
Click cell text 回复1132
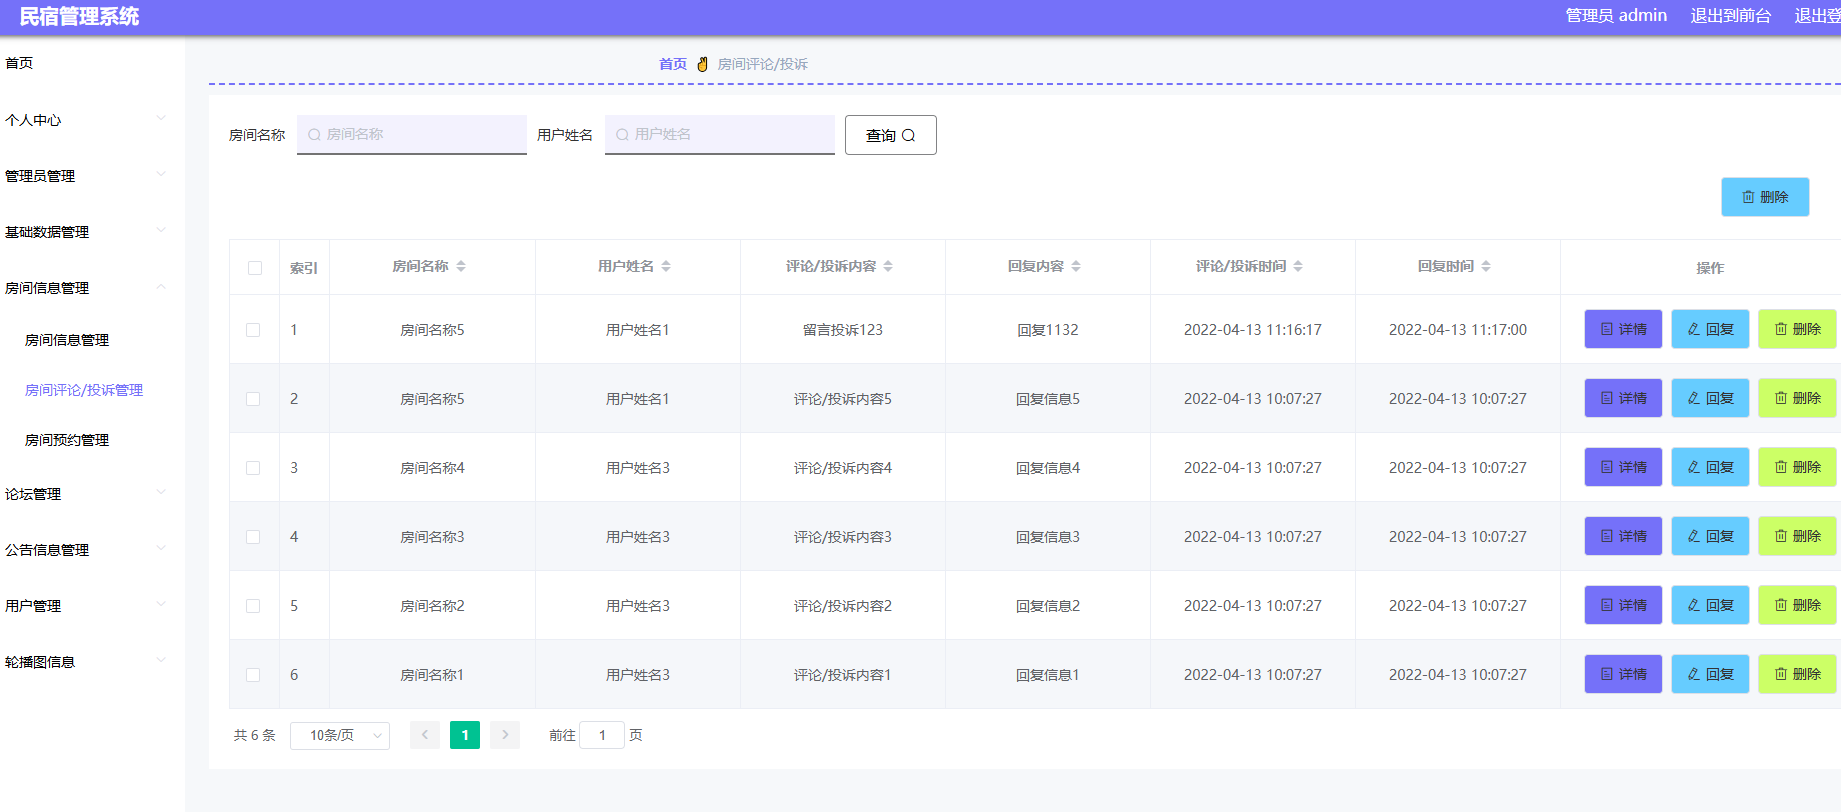tap(1048, 330)
